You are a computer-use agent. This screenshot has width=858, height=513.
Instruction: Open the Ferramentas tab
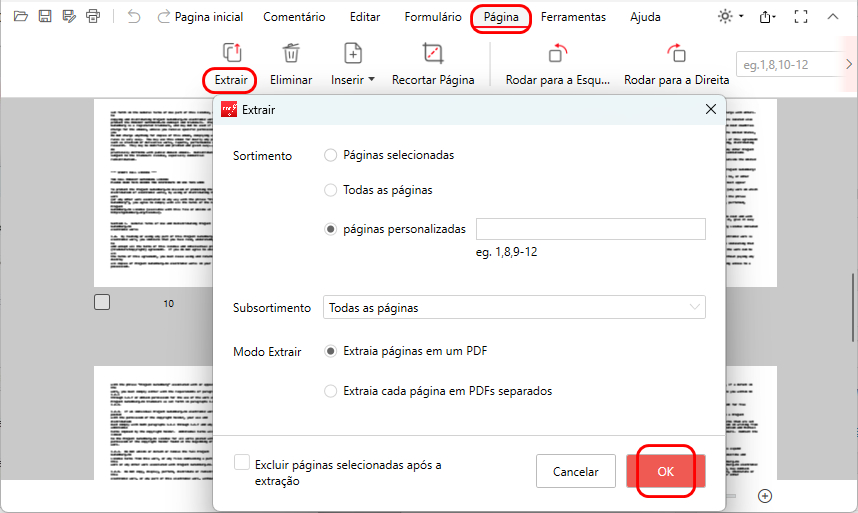573,17
